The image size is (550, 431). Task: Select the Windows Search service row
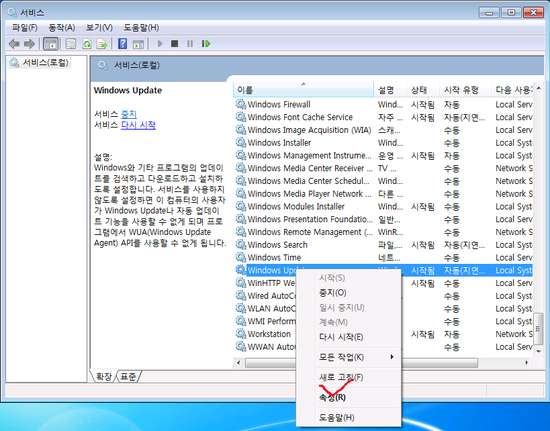(x=383, y=244)
